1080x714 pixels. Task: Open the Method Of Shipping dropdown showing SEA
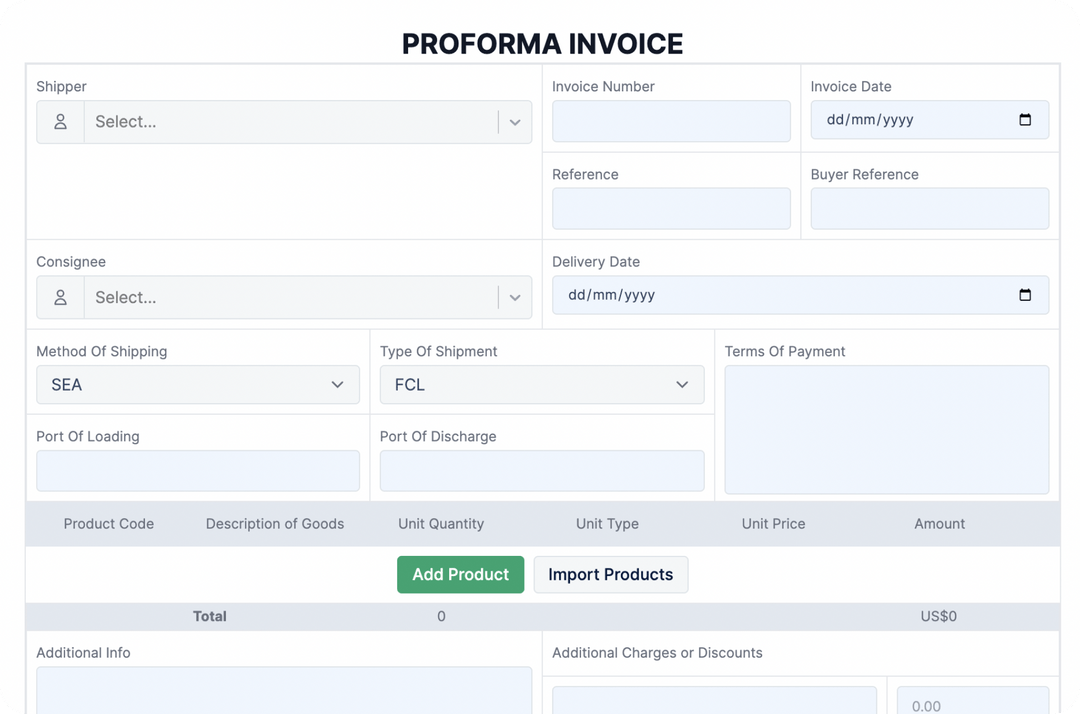[x=197, y=384]
